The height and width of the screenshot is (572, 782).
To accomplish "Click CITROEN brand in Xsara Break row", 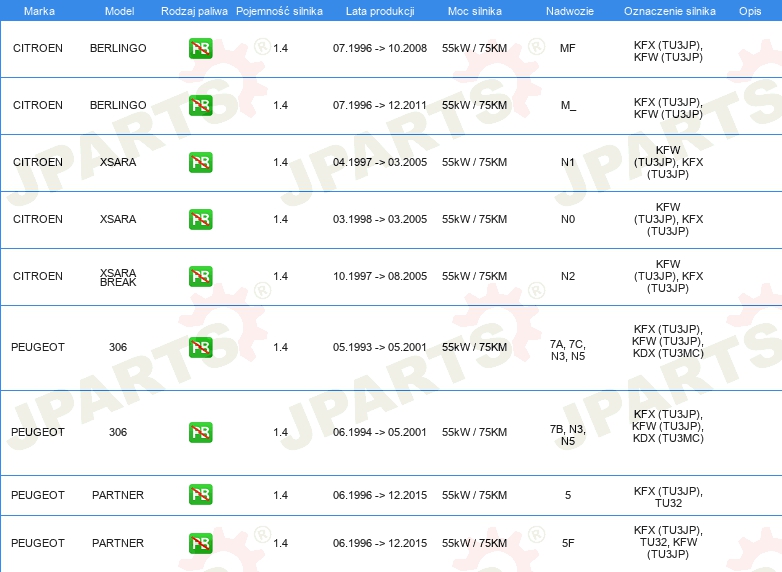I will 38,276.
